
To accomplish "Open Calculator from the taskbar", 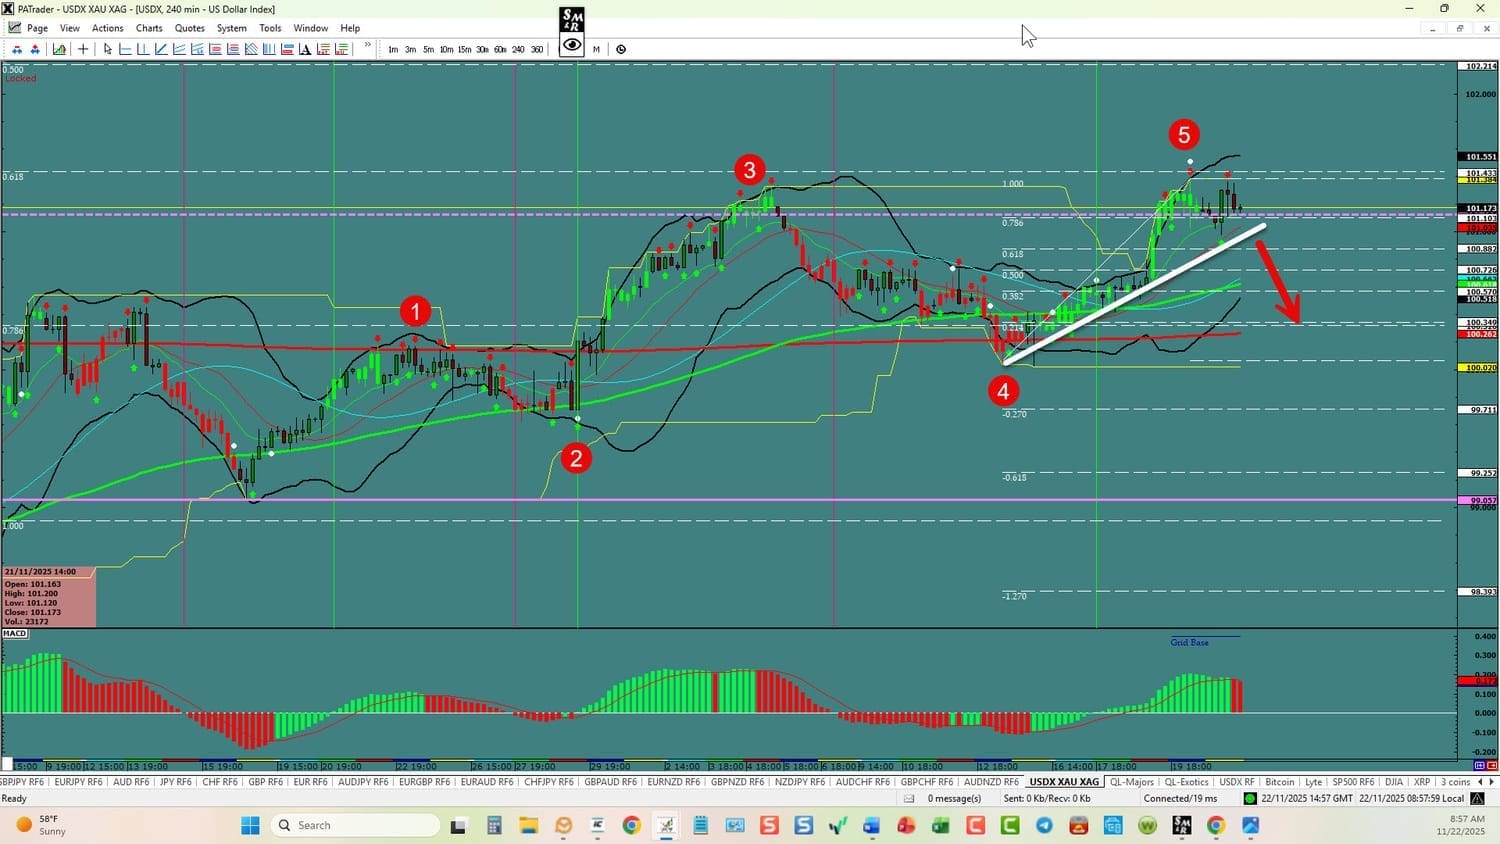I will [493, 825].
